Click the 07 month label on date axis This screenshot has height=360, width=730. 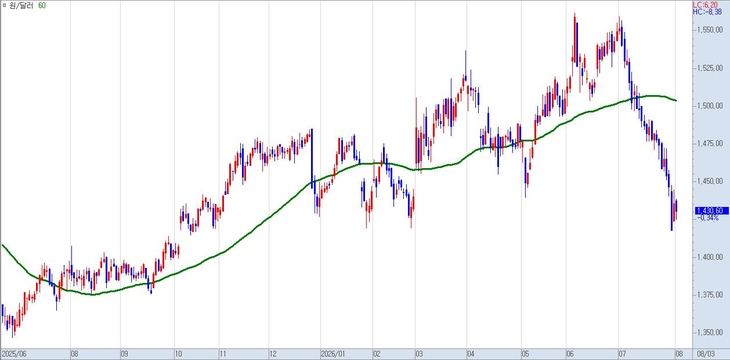point(622,353)
